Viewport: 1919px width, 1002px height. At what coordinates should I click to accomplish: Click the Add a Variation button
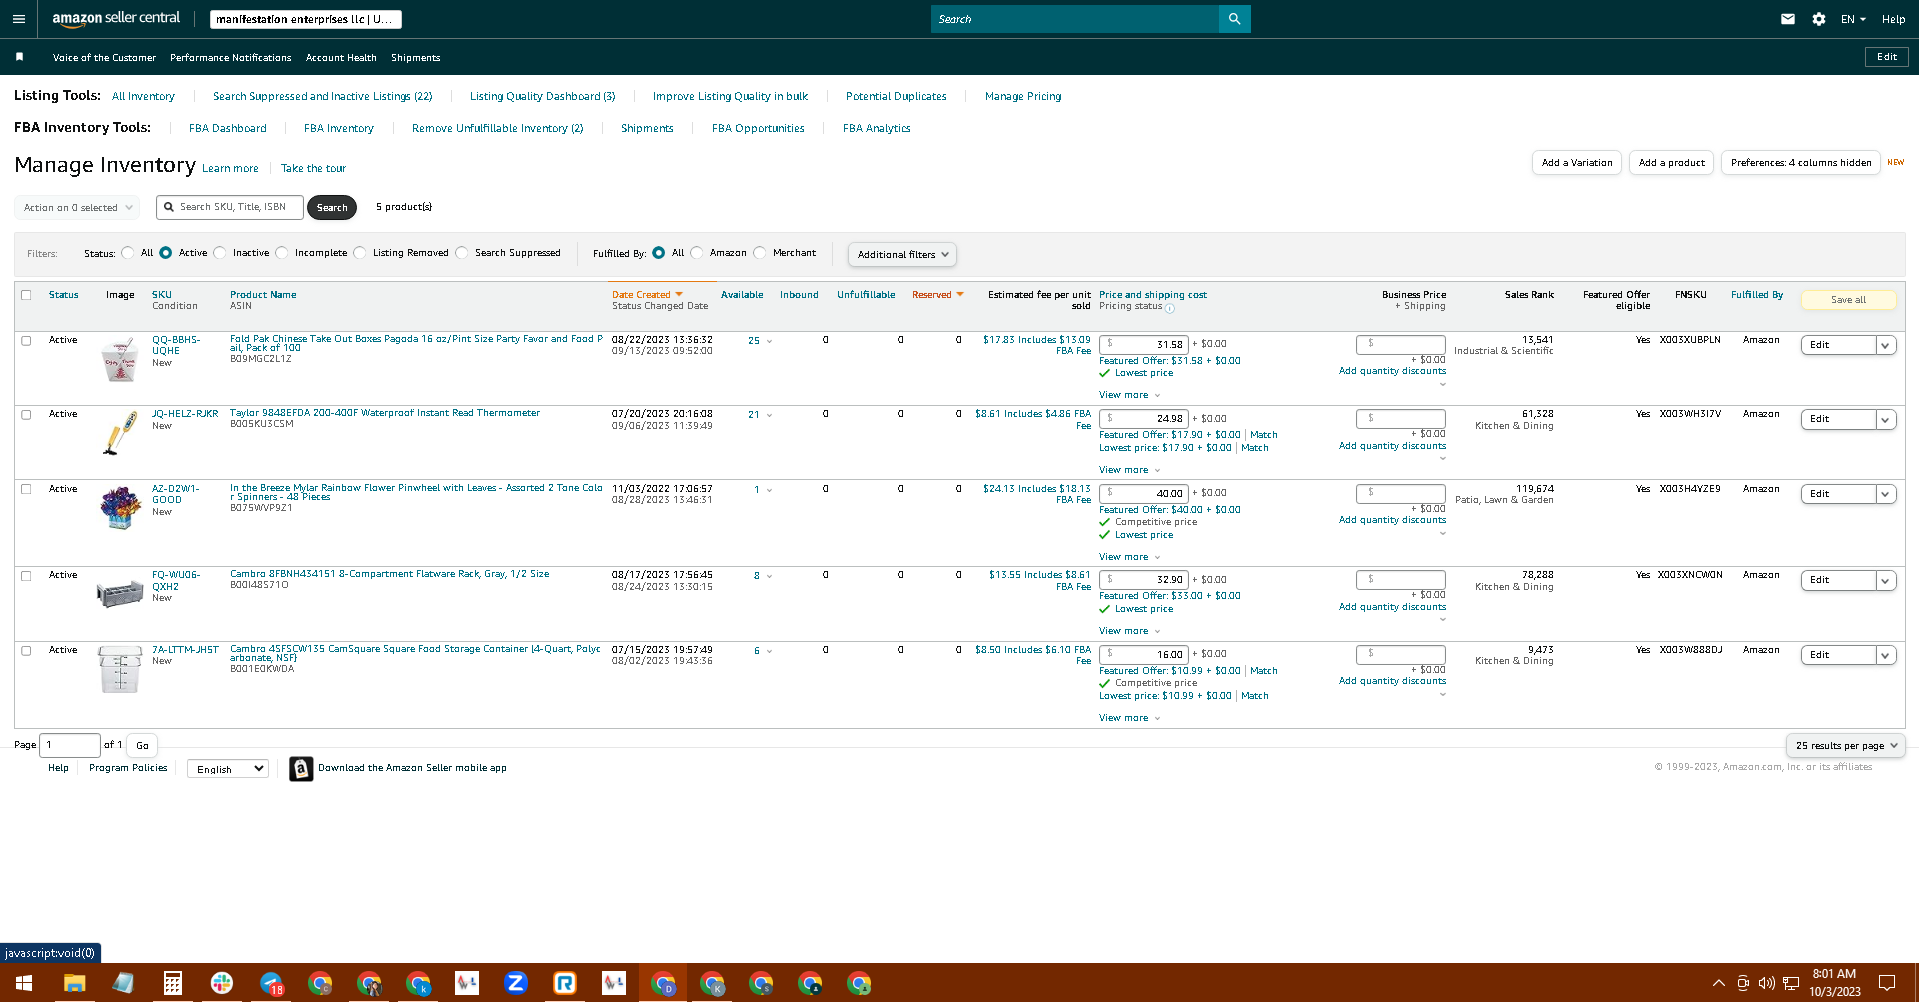[x=1577, y=163]
